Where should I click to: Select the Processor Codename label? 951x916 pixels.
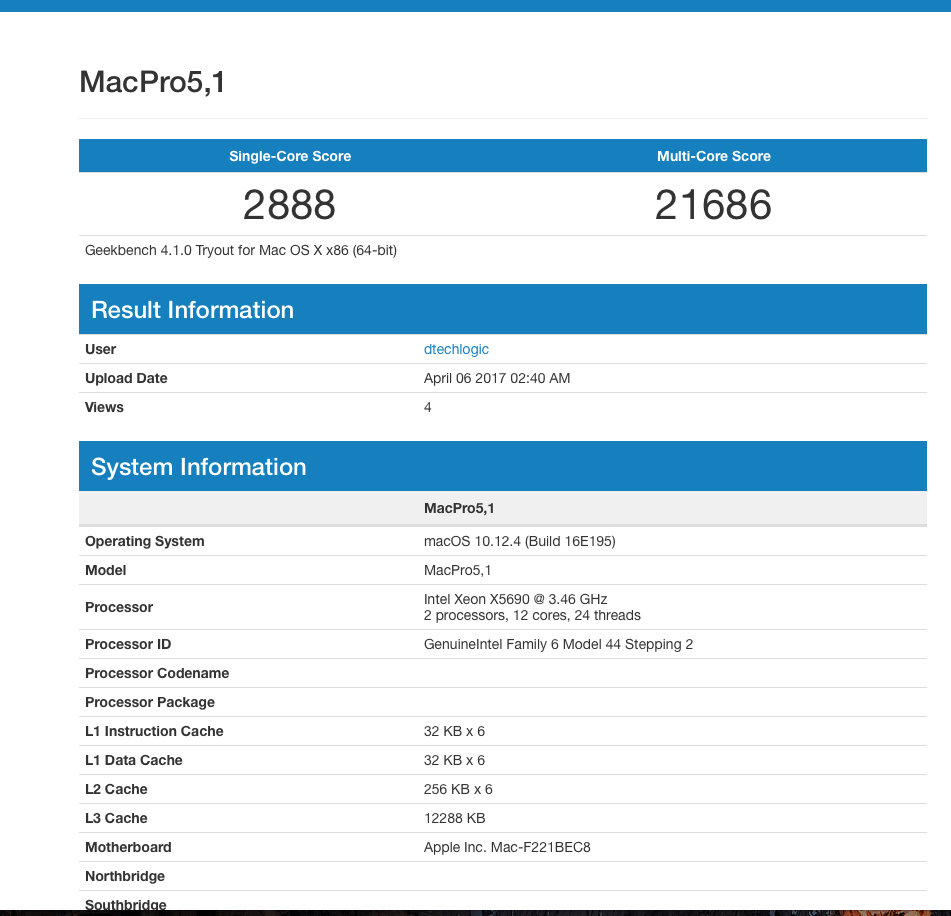(157, 673)
